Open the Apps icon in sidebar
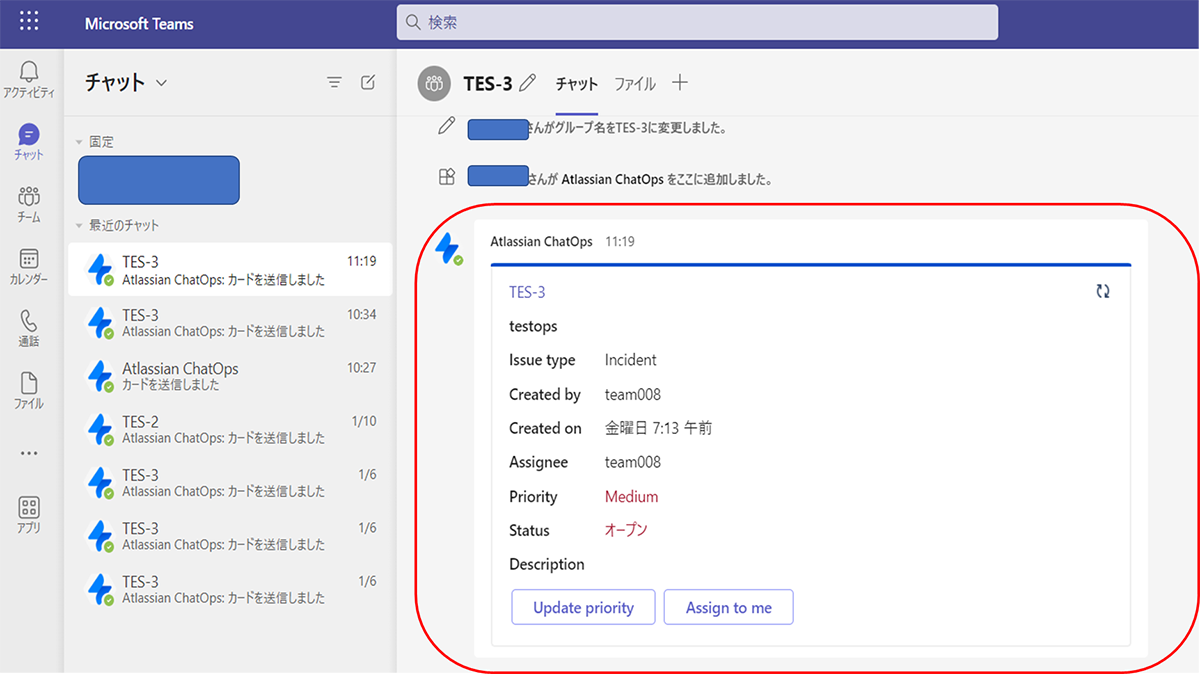 (x=29, y=507)
